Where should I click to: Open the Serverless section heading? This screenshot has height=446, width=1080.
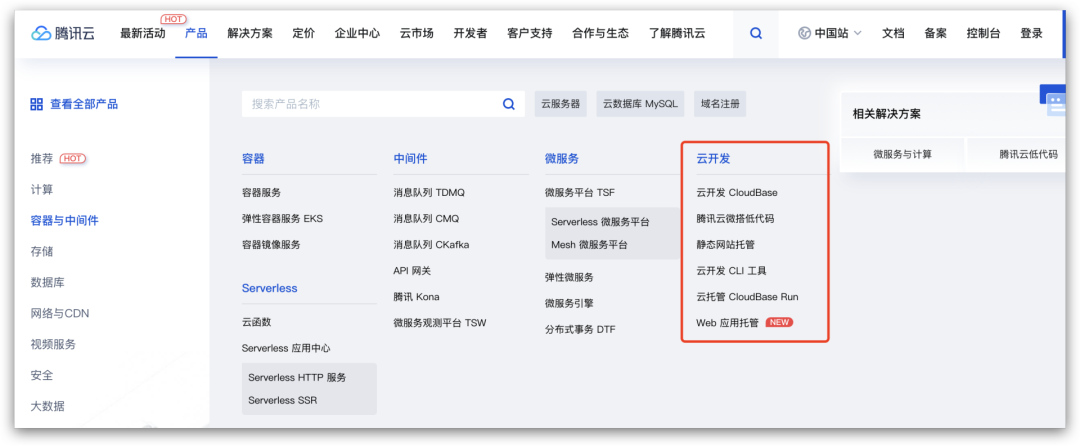tap(269, 288)
